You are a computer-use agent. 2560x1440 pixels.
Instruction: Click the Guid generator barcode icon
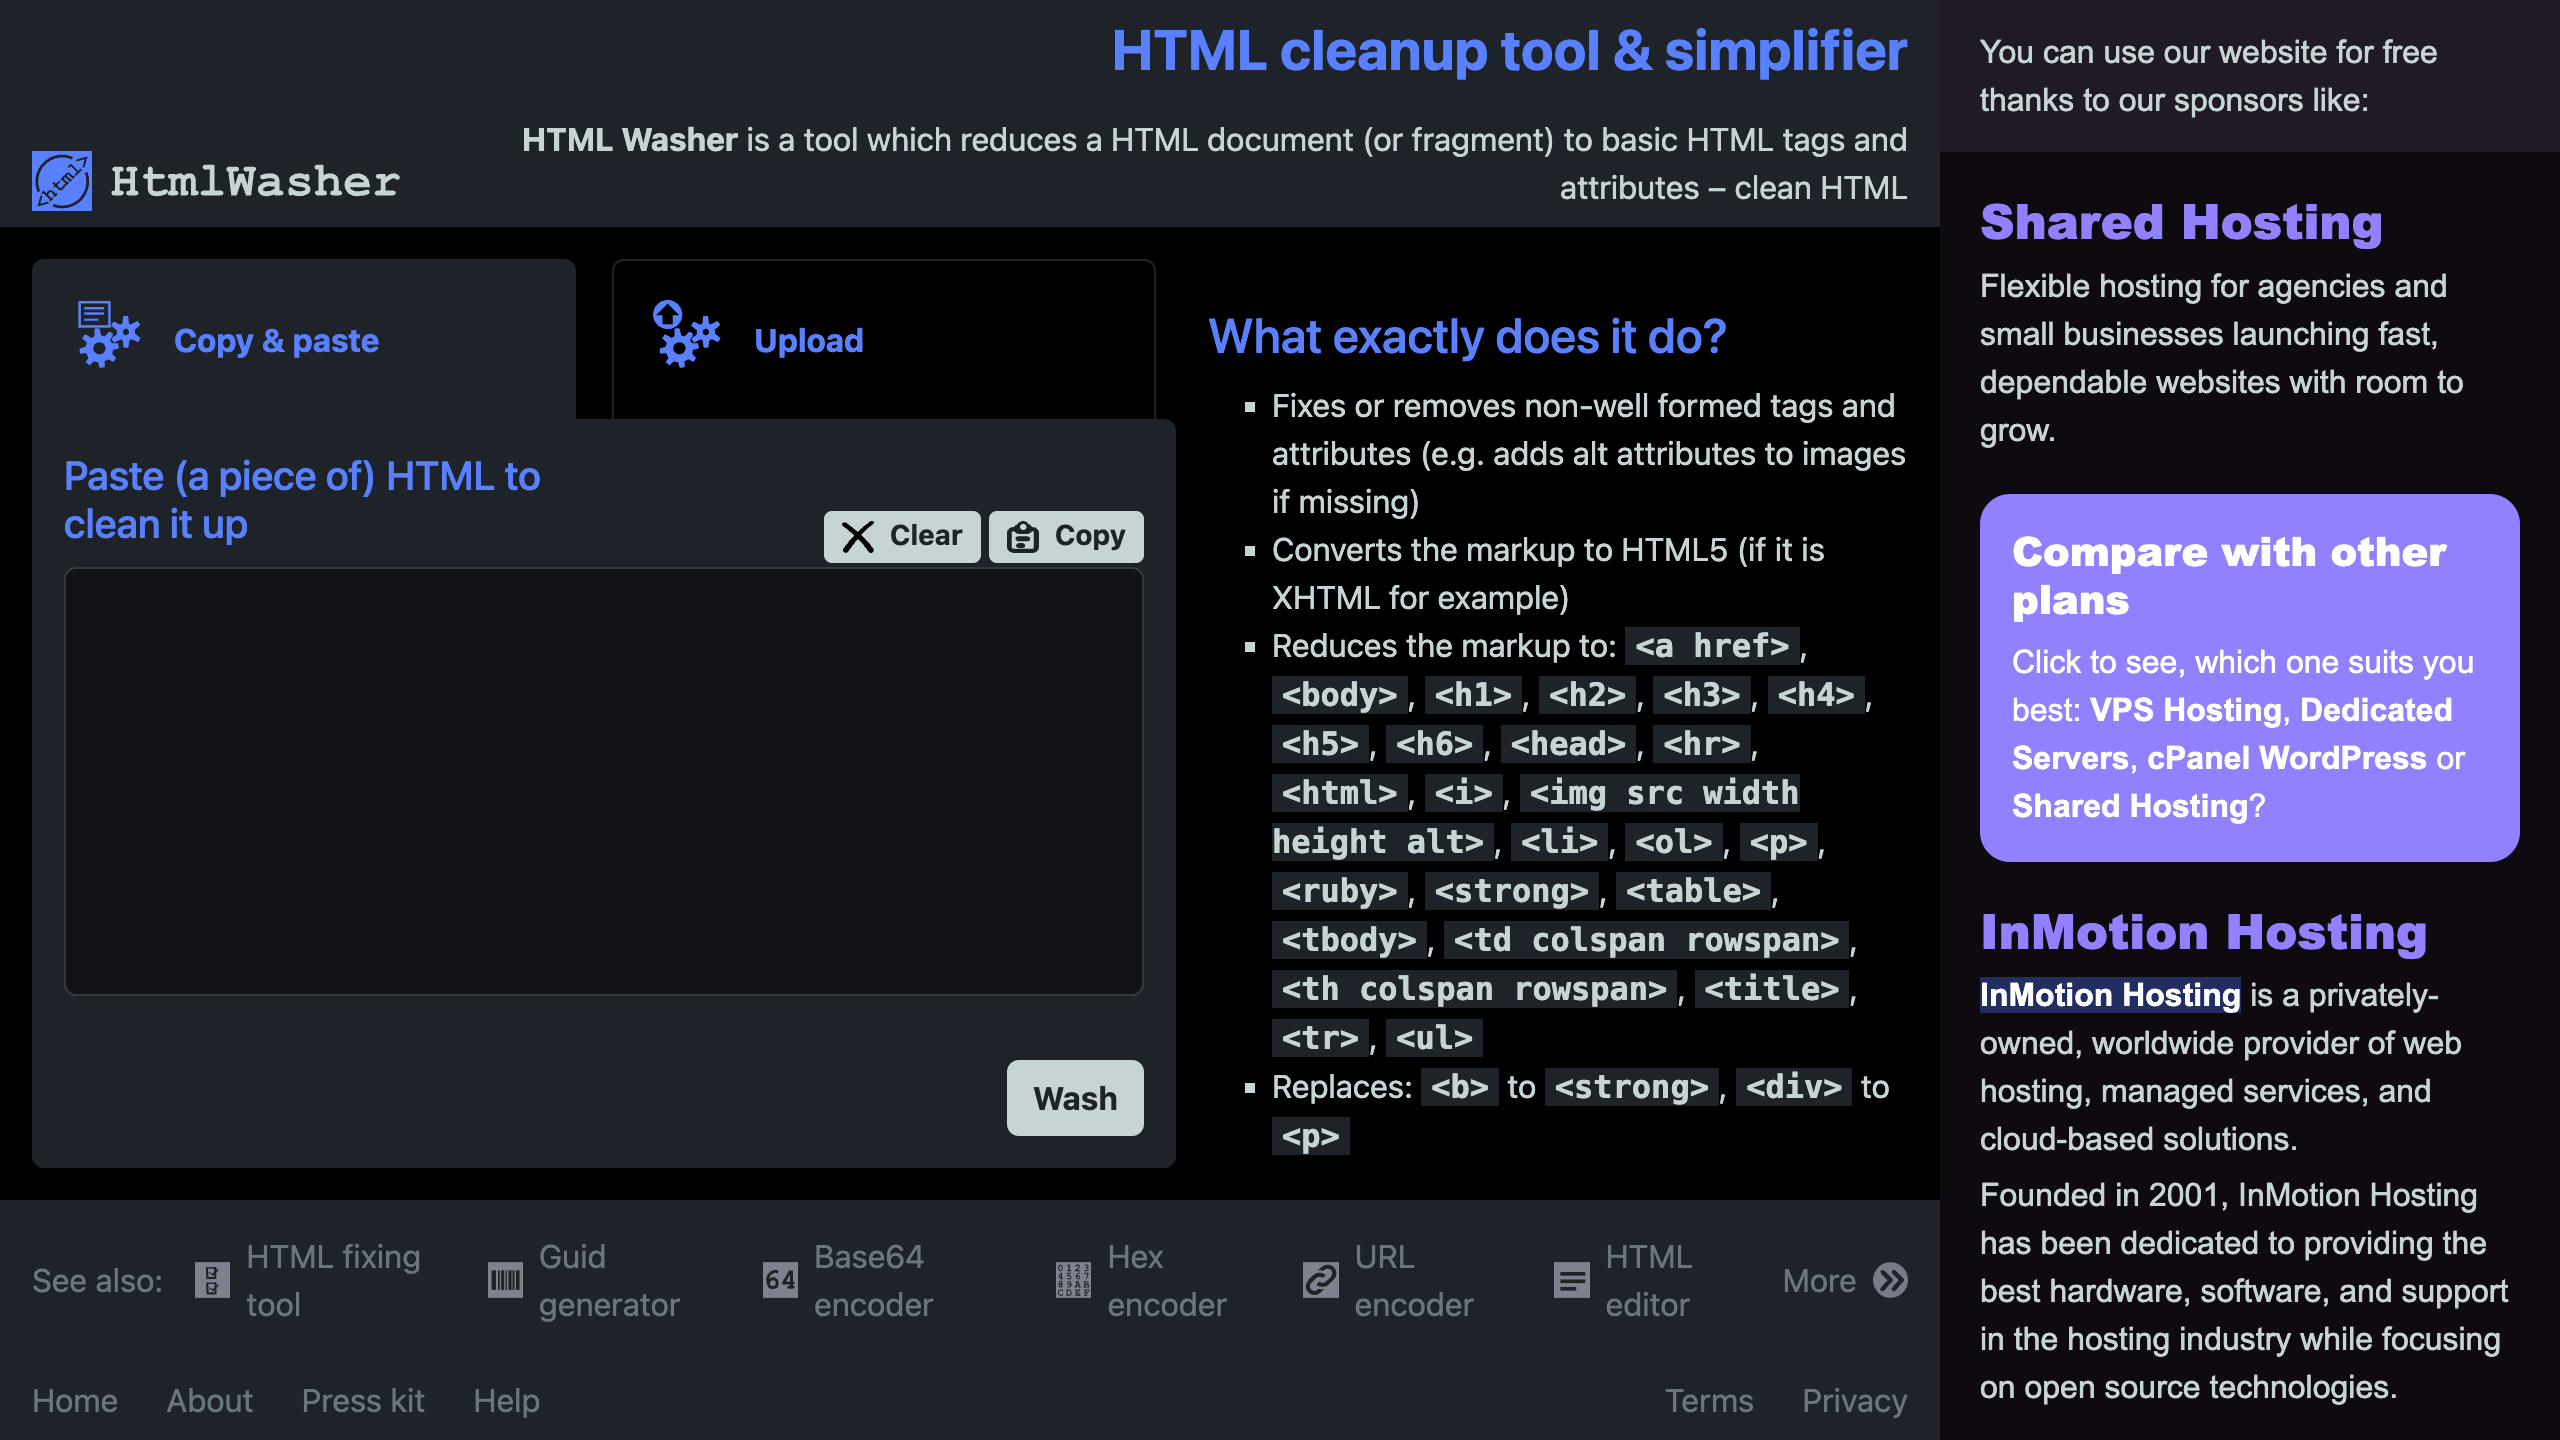coord(505,1280)
